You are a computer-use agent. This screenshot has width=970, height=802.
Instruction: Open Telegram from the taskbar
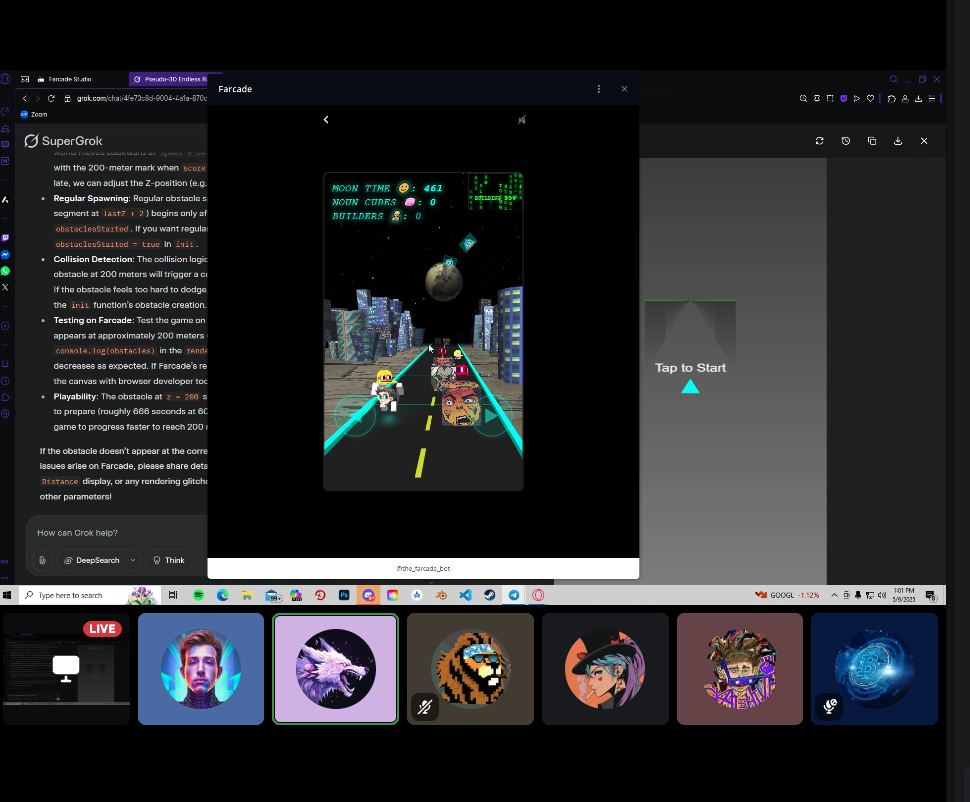coord(514,595)
